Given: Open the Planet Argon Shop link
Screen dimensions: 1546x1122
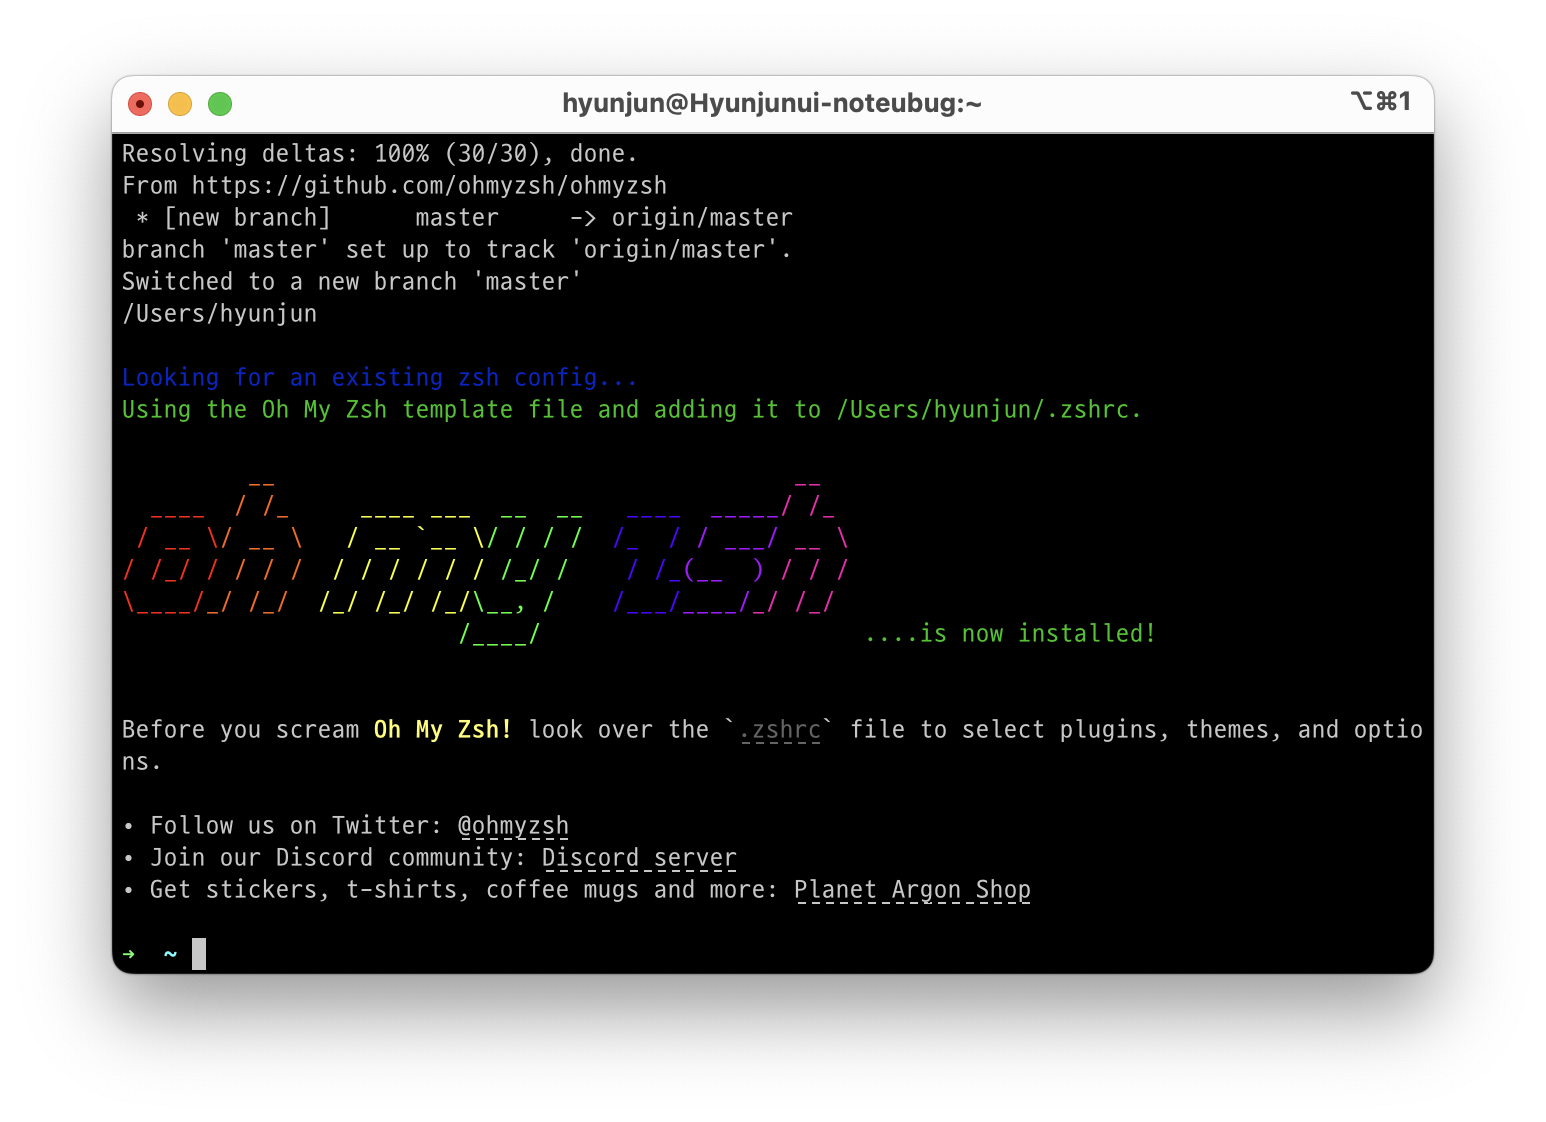Looking at the screenshot, I should (912, 890).
